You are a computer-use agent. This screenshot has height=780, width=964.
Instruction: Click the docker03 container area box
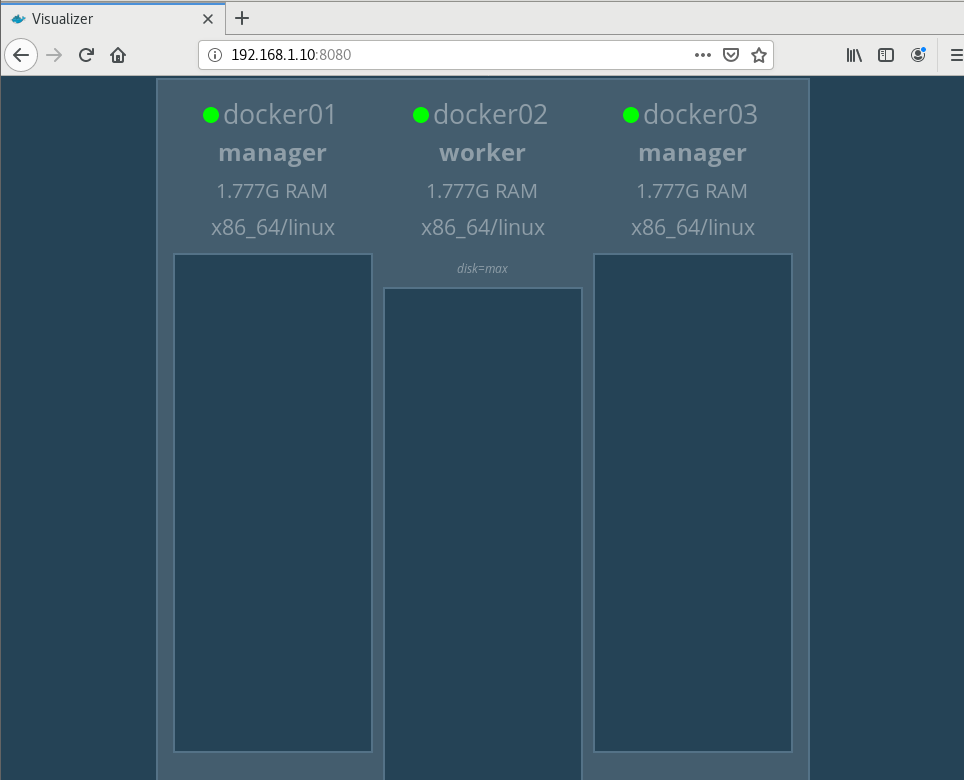693,503
